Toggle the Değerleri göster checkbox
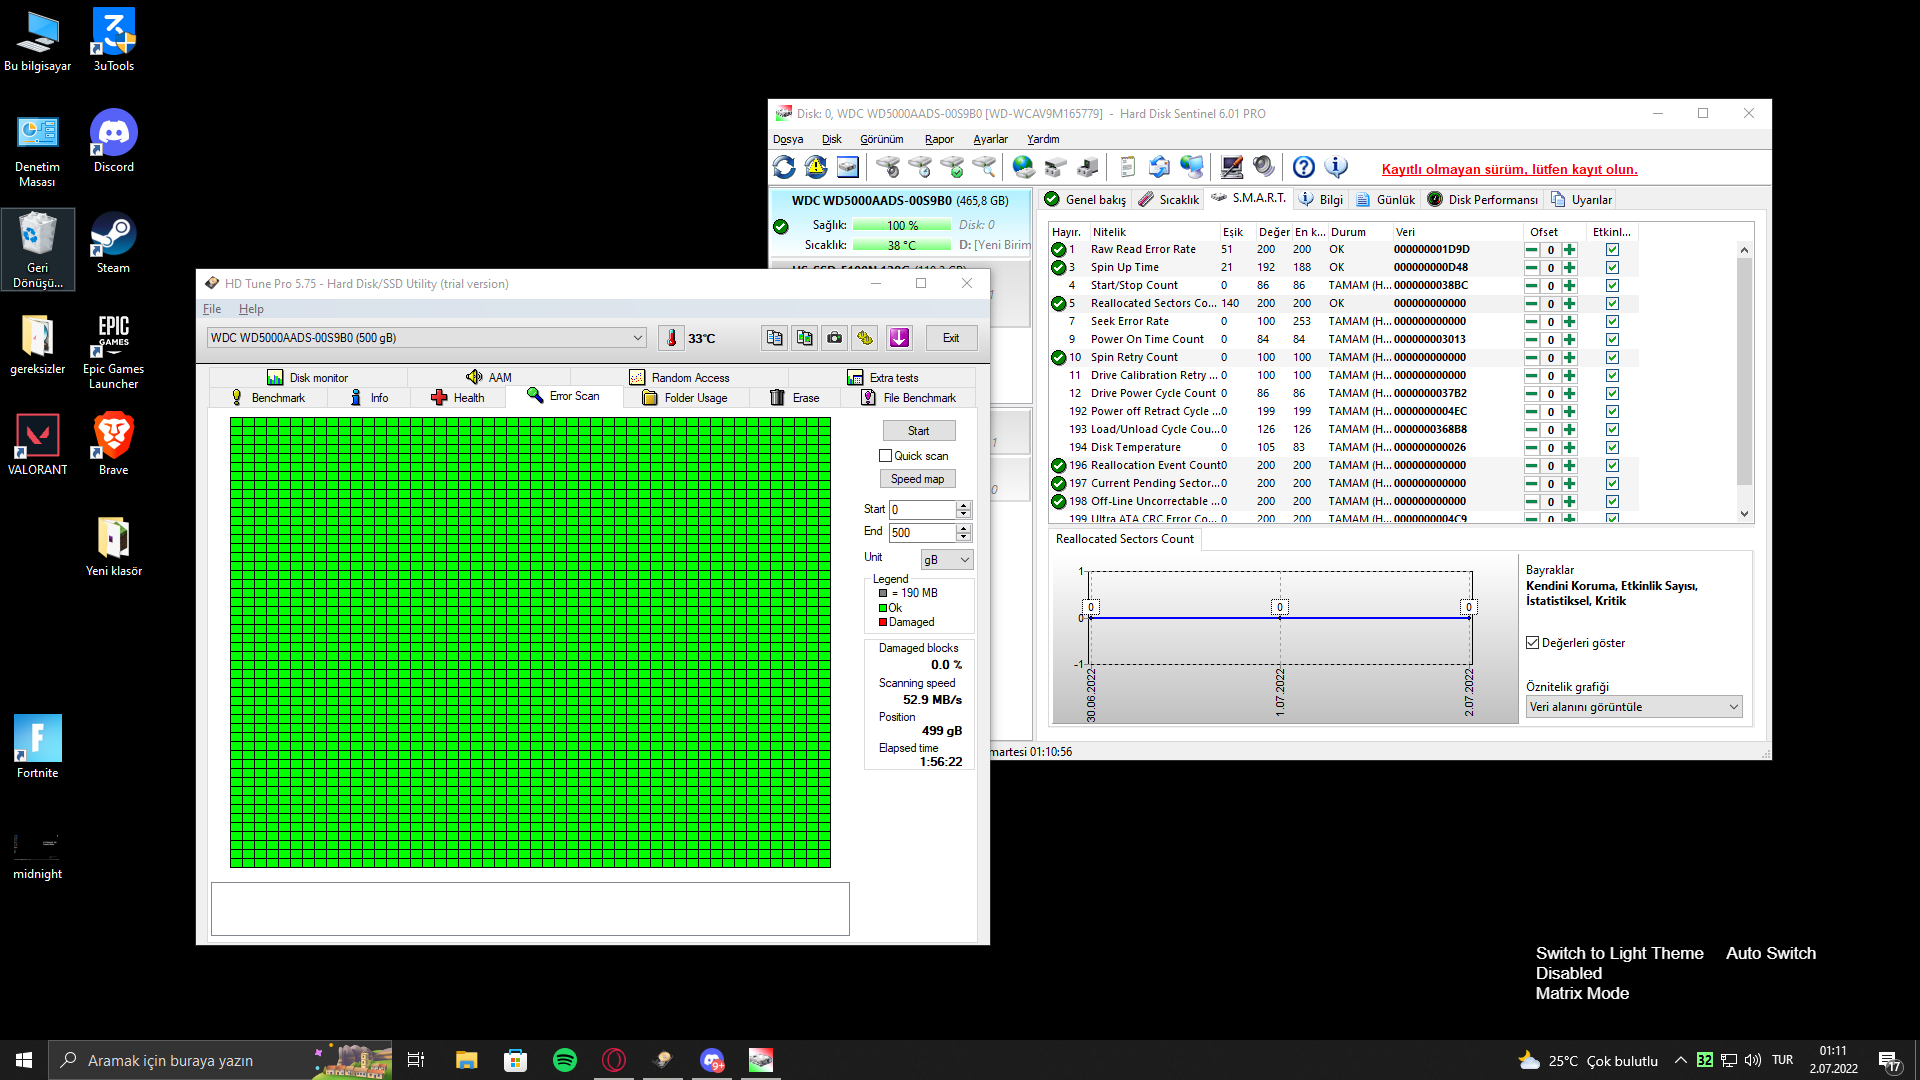Image resolution: width=1920 pixels, height=1080 pixels. [x=1532, y=643]
